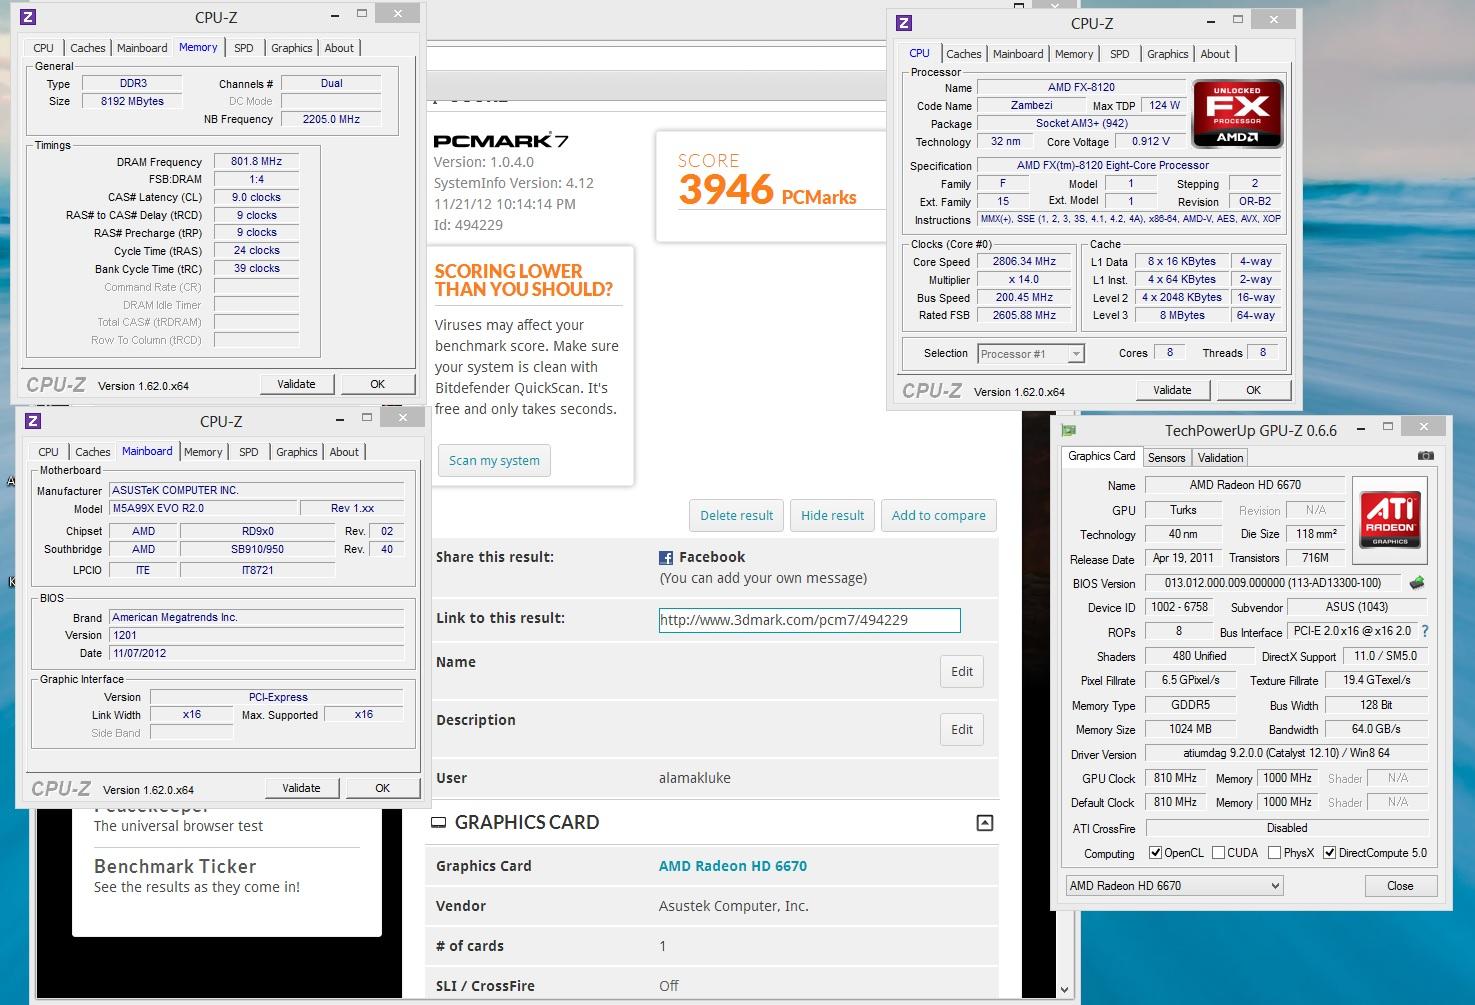This screenshot has height=1005, width=1475.
Task: Open Mainboard tab in CPU window
Action: point(1018,54)
